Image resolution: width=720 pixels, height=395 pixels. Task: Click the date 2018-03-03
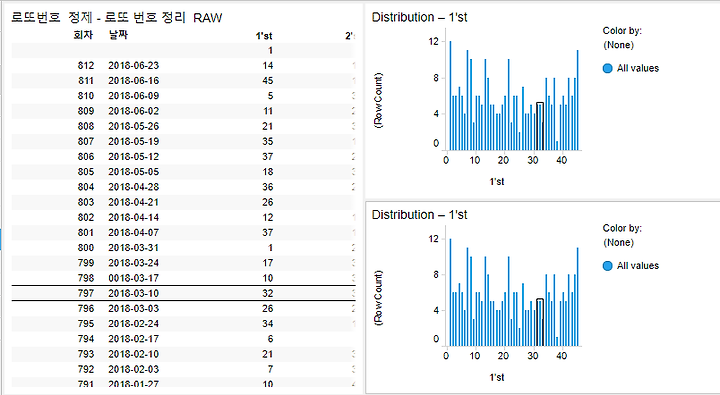[134, 308]
